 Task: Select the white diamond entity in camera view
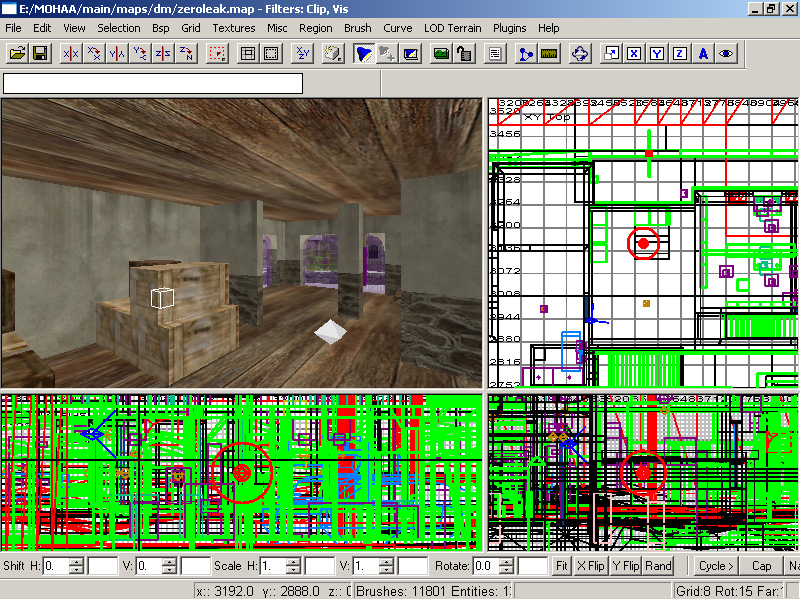click(330, 332)
